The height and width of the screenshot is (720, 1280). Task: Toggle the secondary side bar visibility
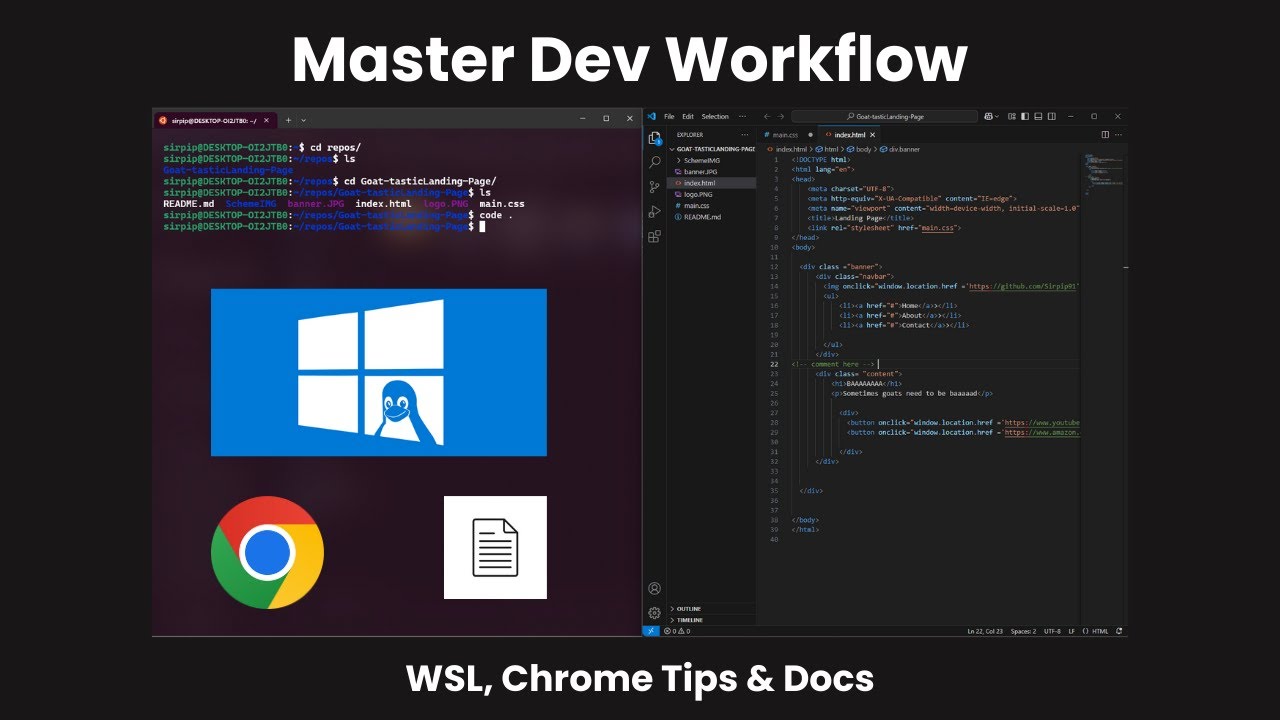(1052, 116)
